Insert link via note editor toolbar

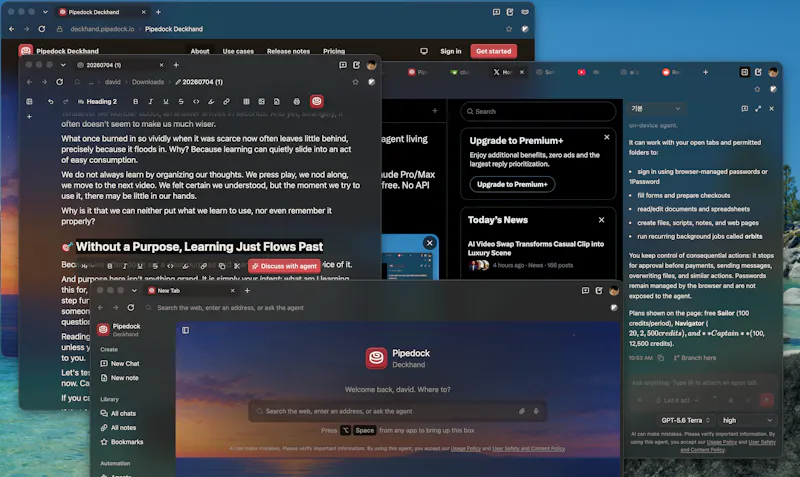226,102
